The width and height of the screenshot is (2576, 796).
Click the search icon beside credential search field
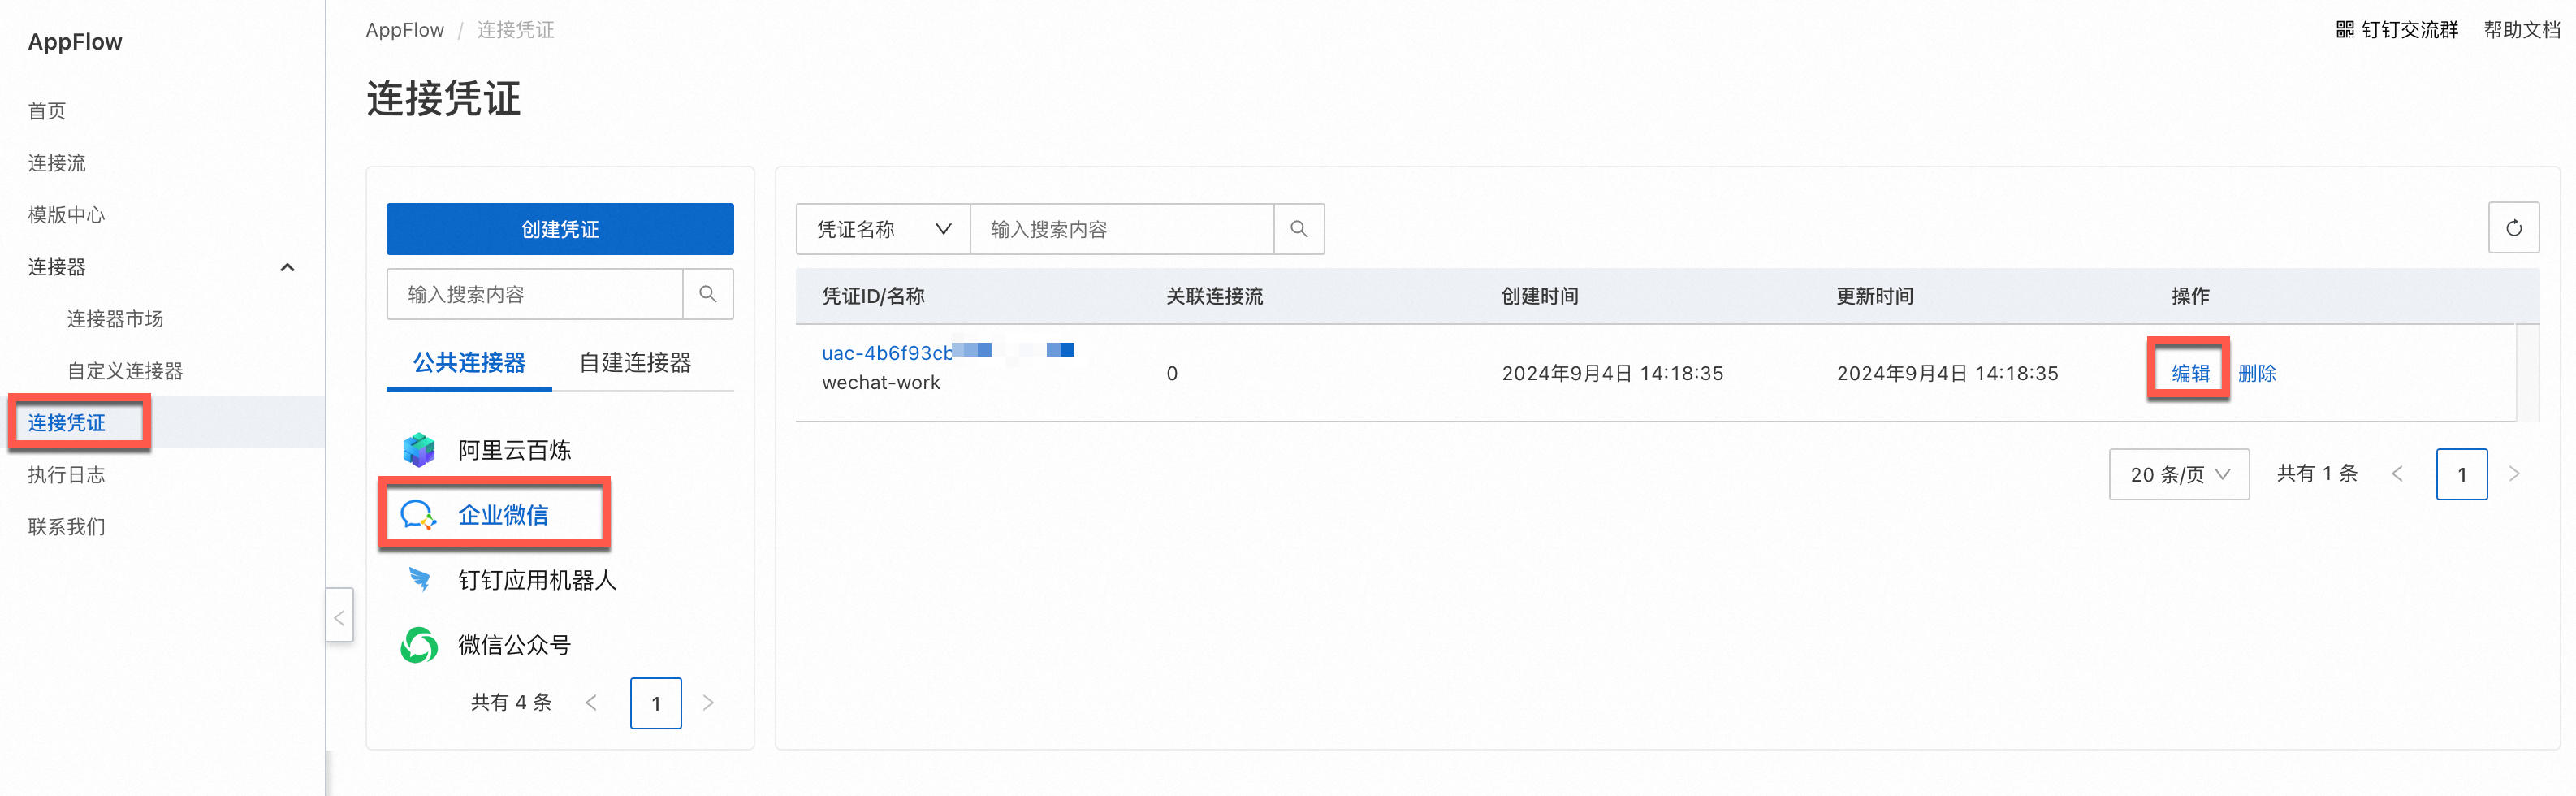[x=1298, y=228]
